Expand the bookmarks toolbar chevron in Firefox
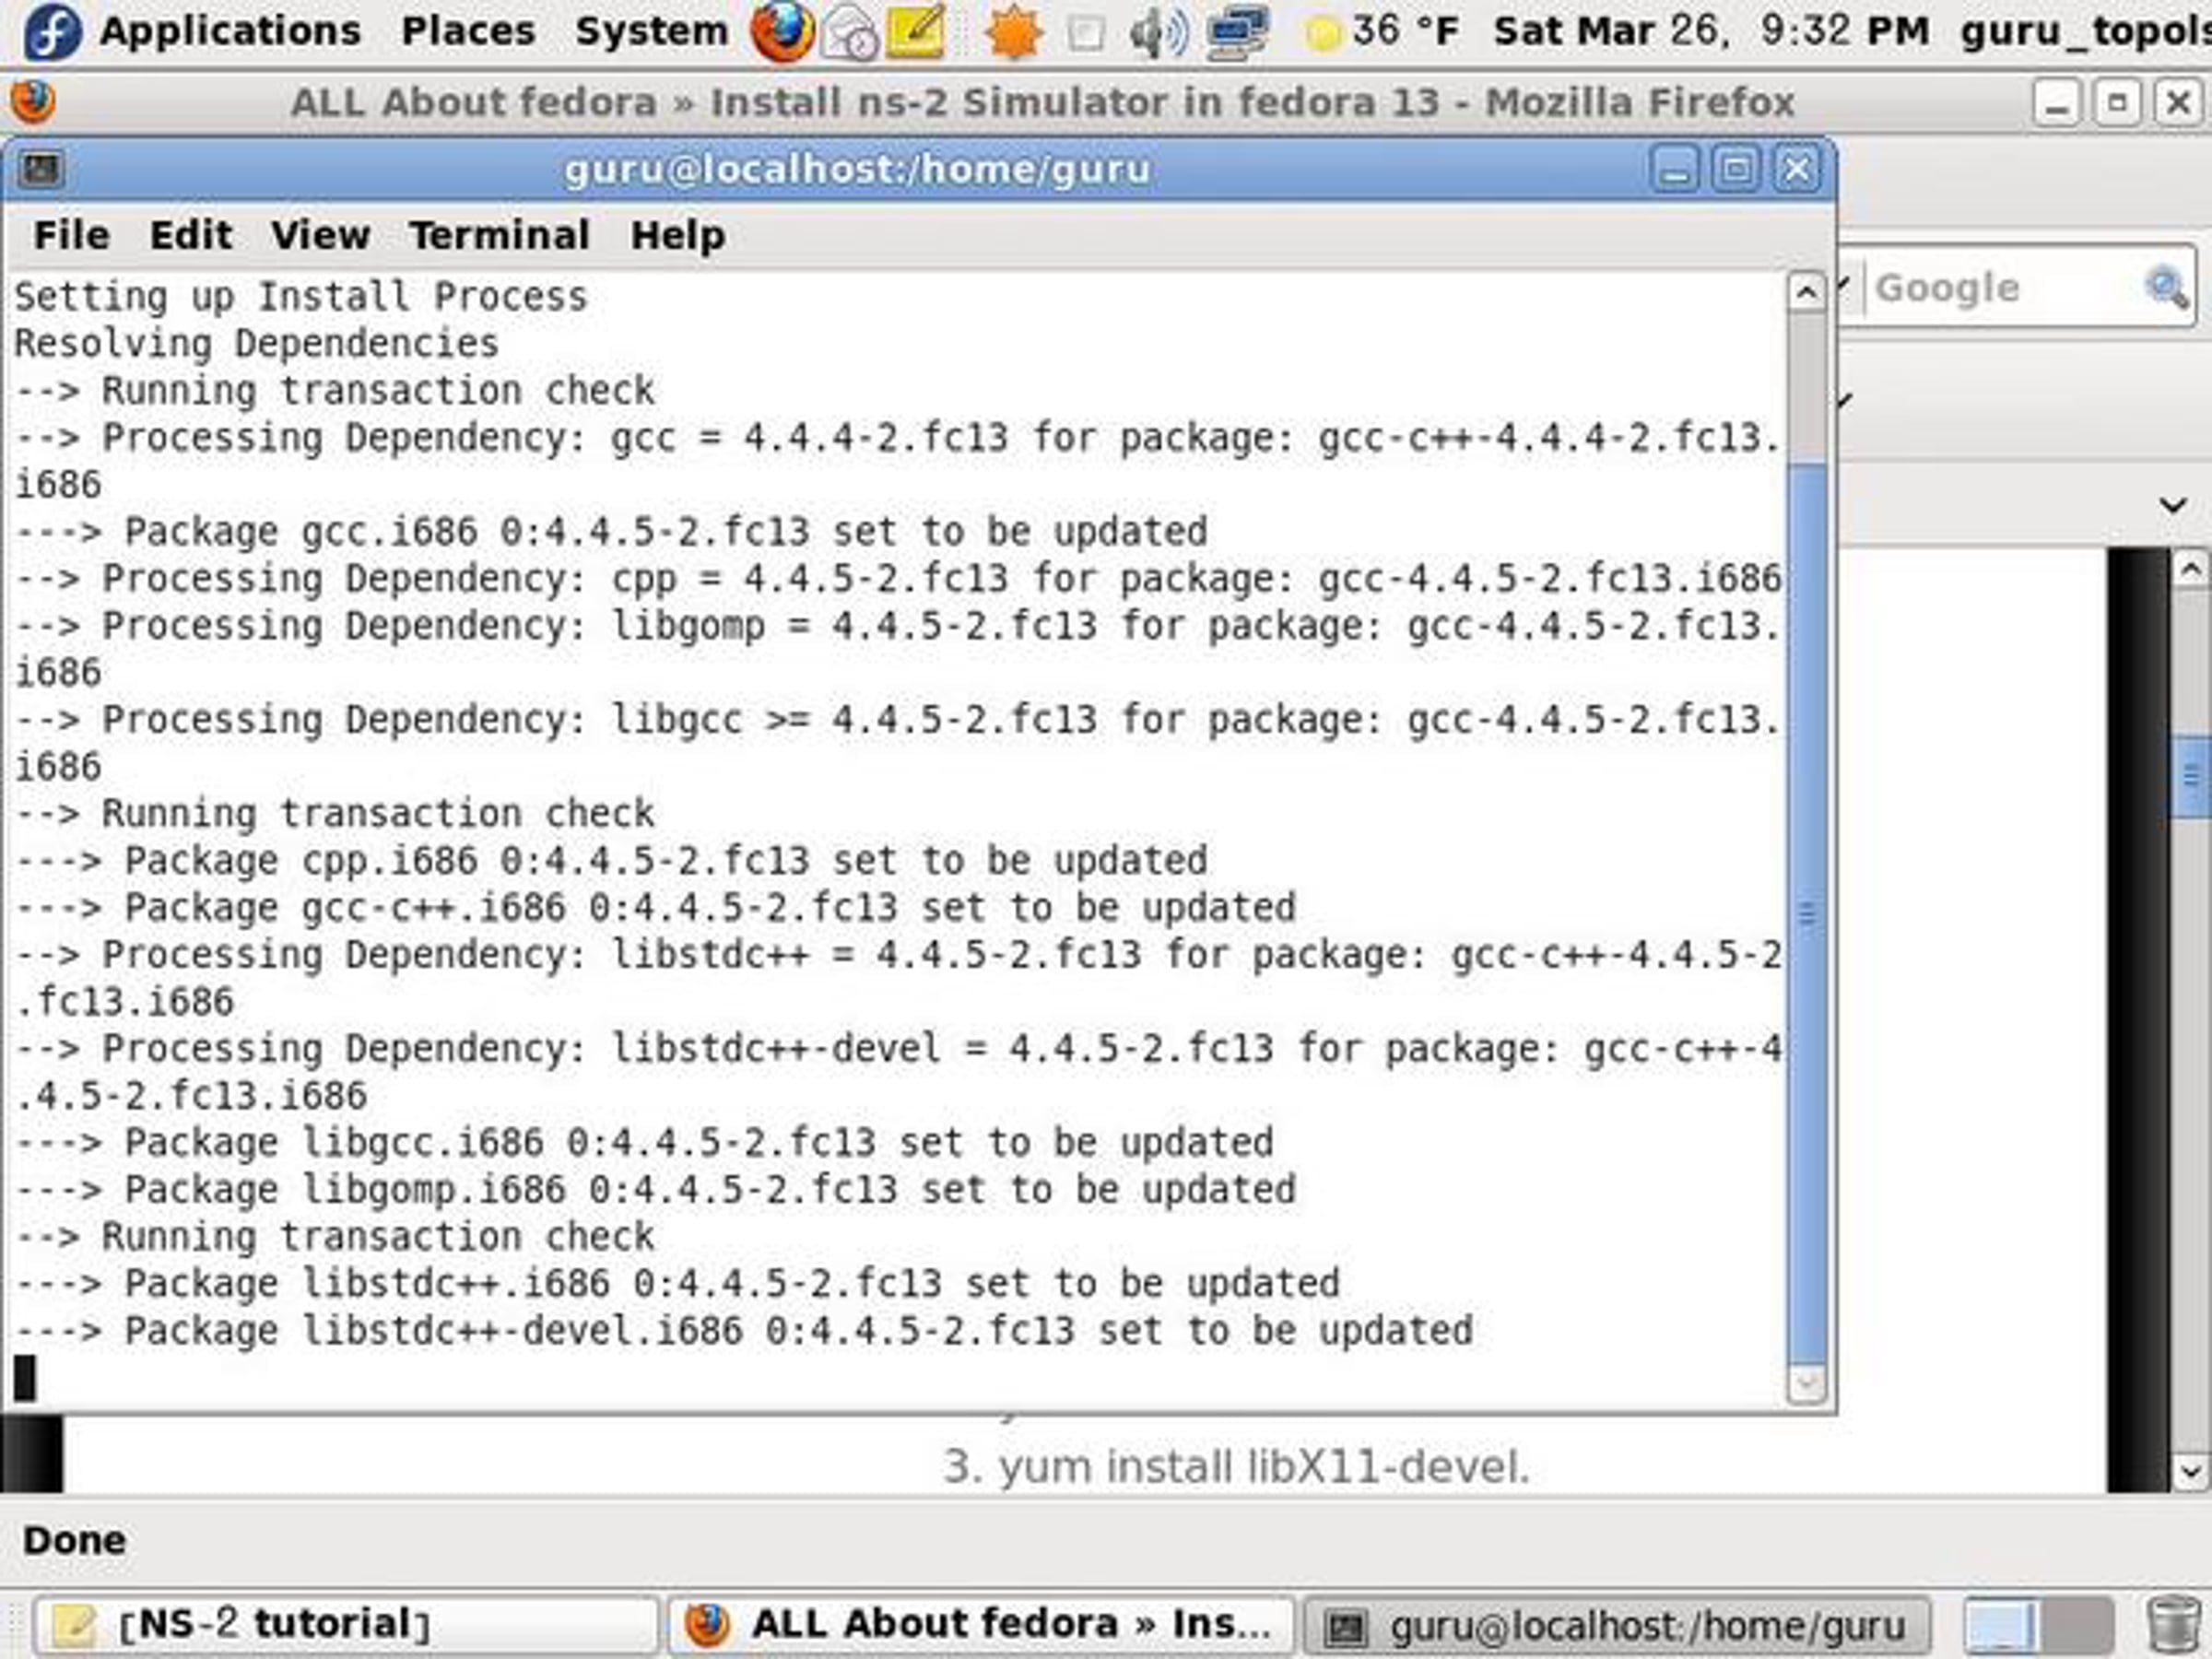Viewport: 2212px width, 1659px height. 2172,505
